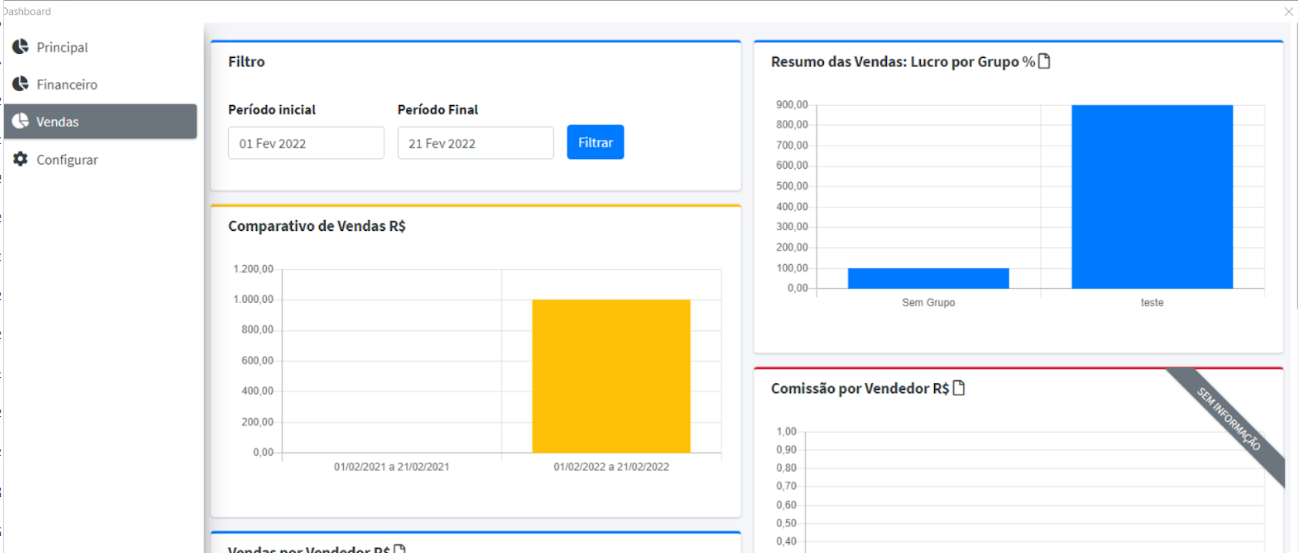Open the Financeiro menu label
The width and height of the screenshot is (1299, 553).
(x=67, y=85)
